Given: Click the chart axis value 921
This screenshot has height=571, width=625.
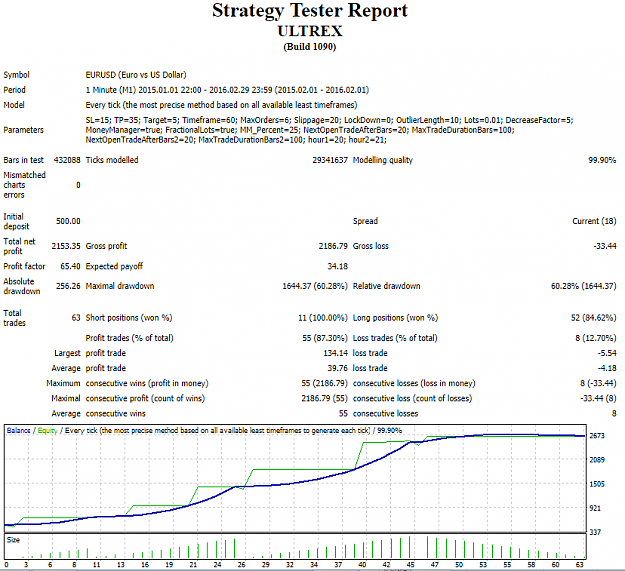Looking at the screenshot, I should pyautogui.click(x=597, y=508).
